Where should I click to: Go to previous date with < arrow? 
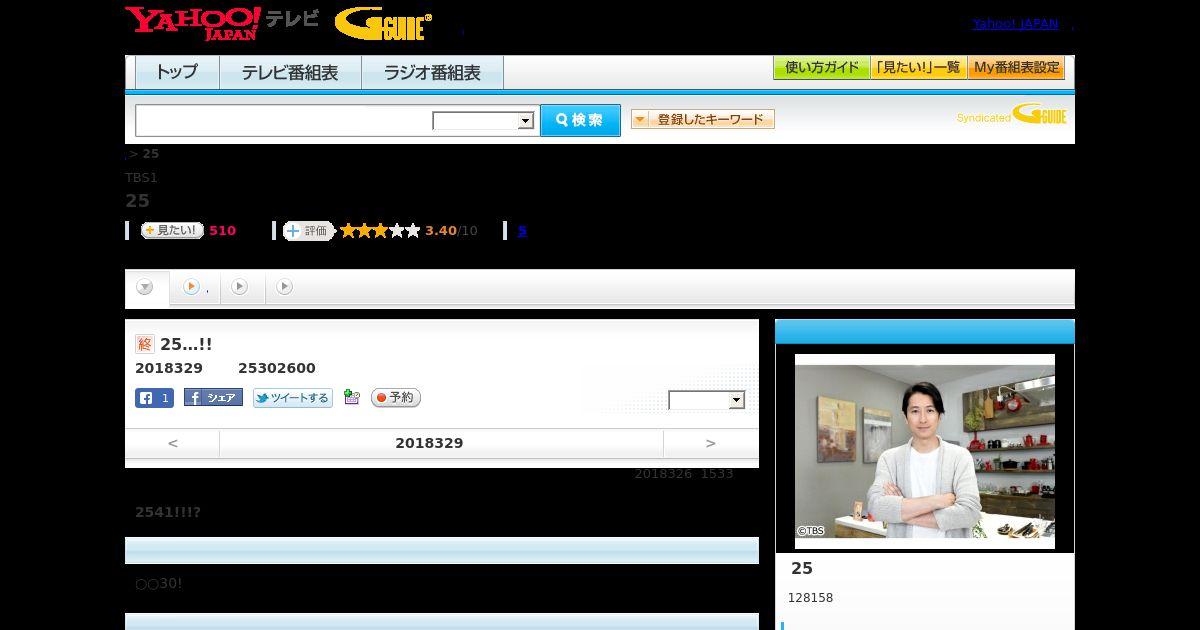tap(172, 443)
